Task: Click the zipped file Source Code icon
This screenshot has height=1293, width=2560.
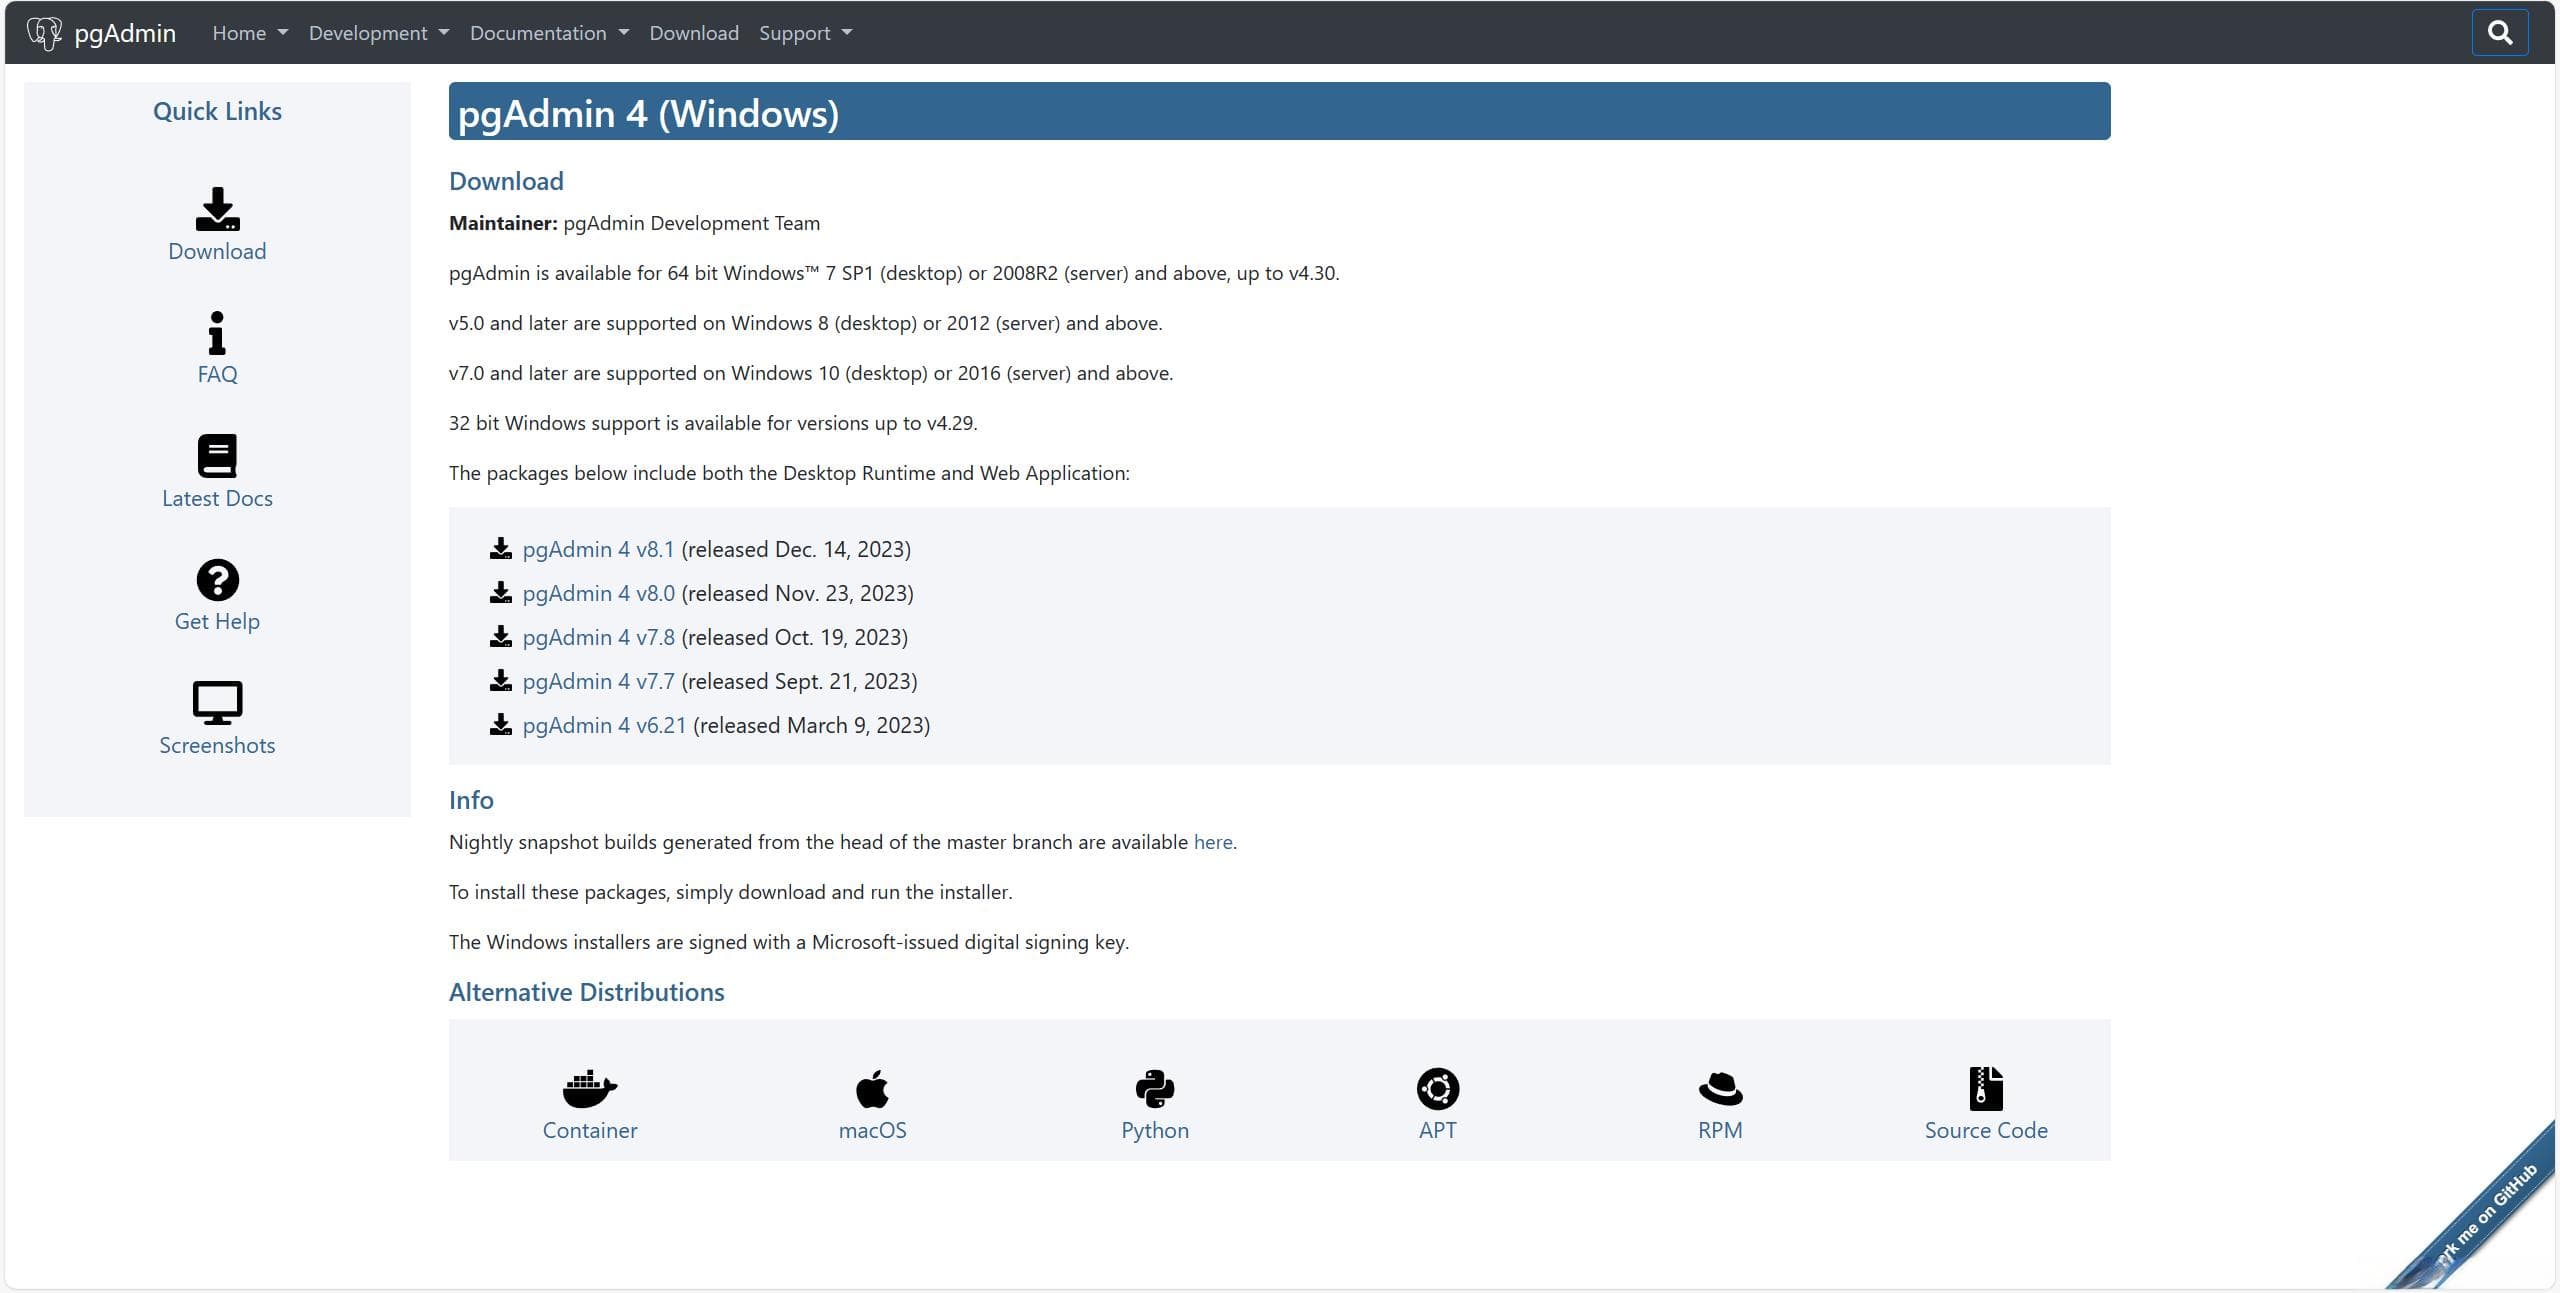Action: 1986,1089
